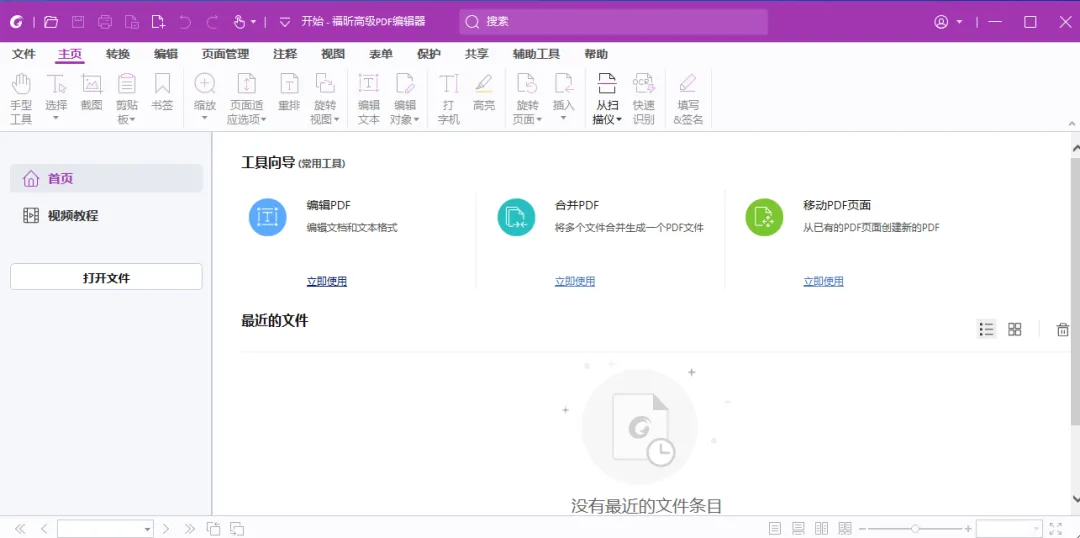Click the last page navigation arrow

(190, 529)
